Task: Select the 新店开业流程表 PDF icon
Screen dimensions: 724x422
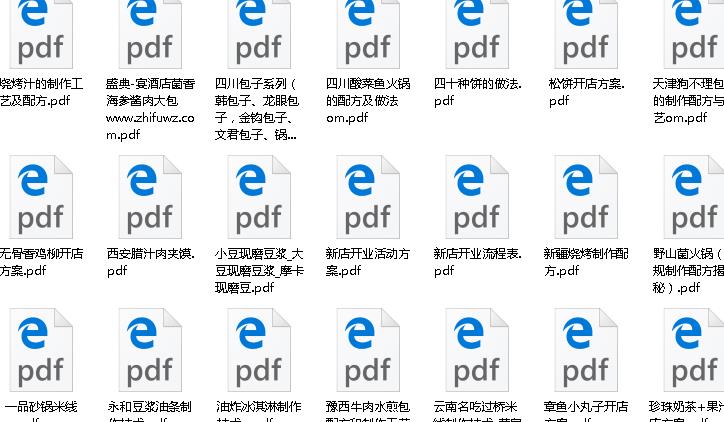Action: click(477, 197)
